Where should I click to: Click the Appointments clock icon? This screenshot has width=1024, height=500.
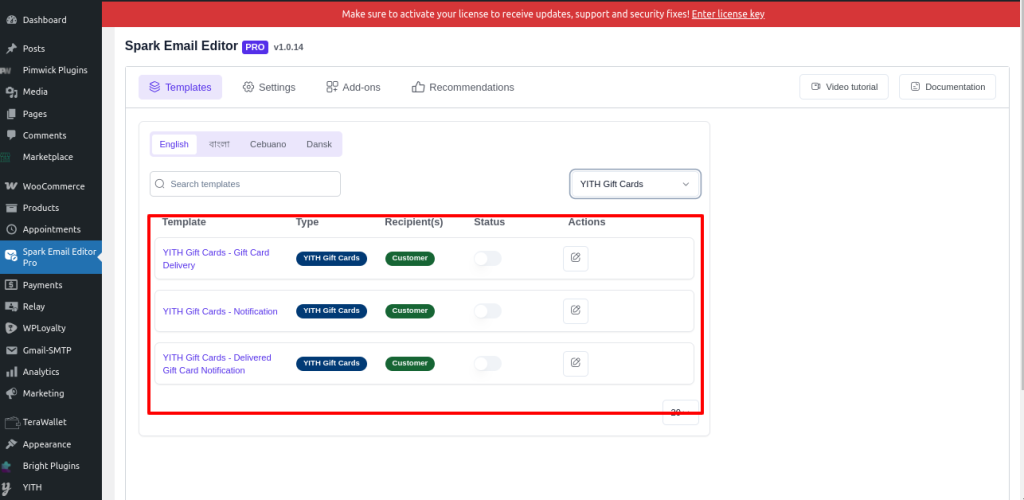[11, 230]
